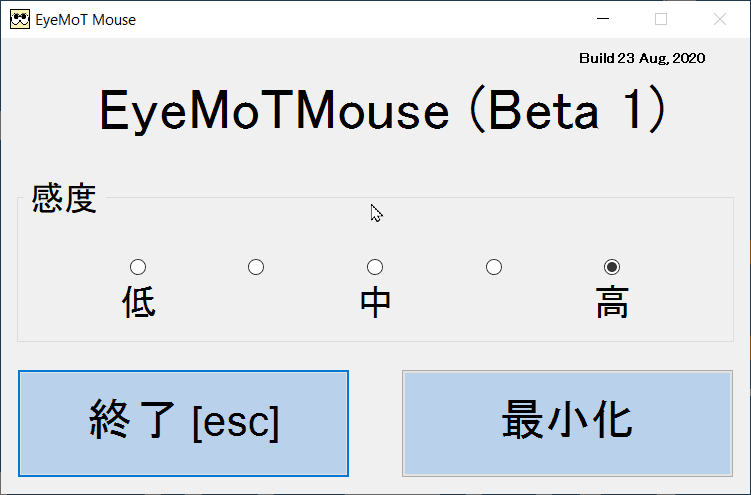This screenshot has height=495, width=751.
Task: Click the Build 23 Aug, 2020 label
Action: click(642, 58)
